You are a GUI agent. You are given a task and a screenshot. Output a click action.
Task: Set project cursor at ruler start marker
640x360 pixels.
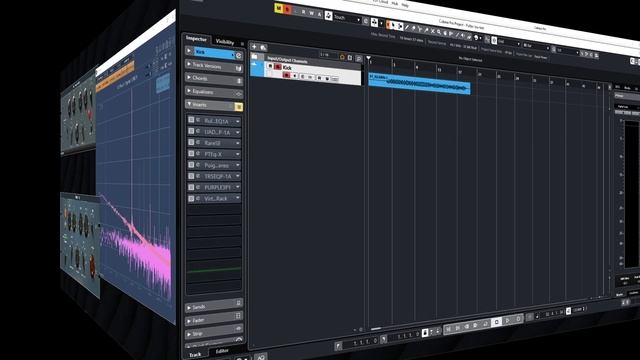pyautogui.click(x=369, y=59)
